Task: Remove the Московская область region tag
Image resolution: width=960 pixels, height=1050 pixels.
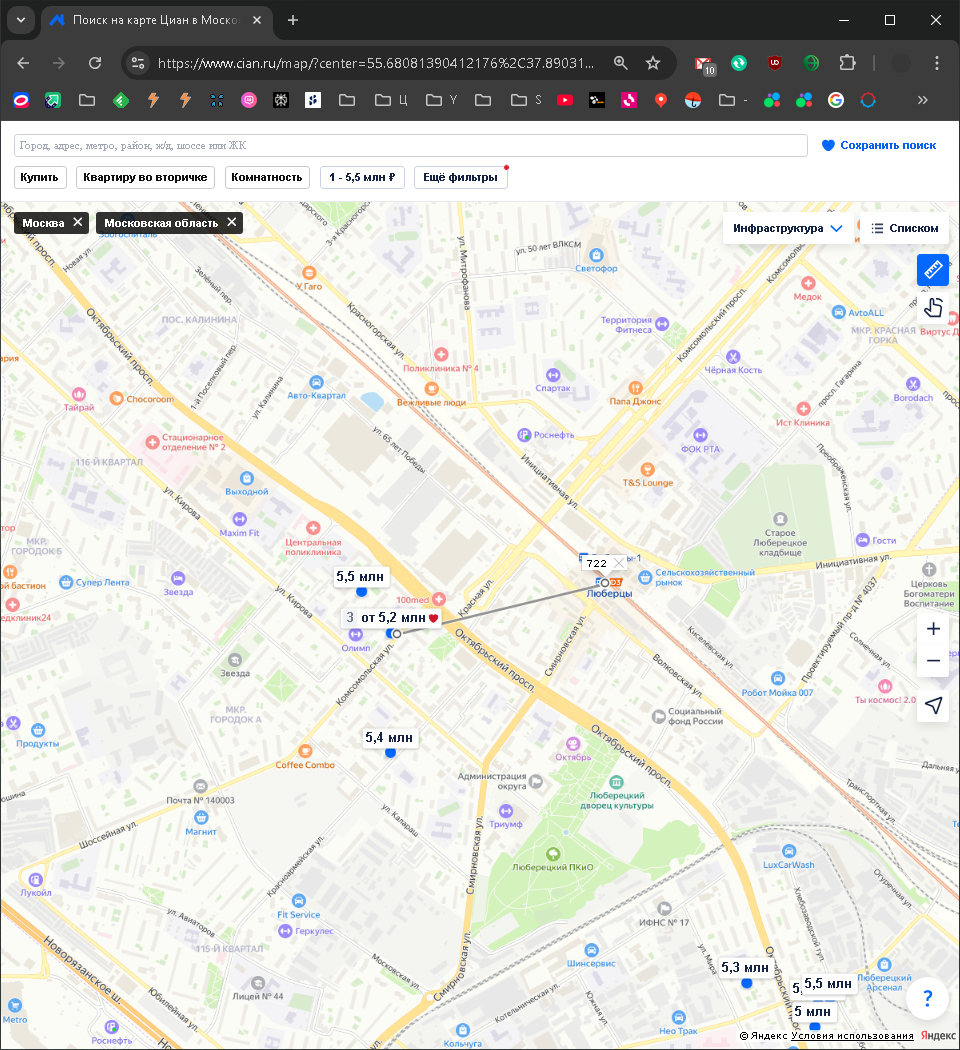Action: (232, 222)
